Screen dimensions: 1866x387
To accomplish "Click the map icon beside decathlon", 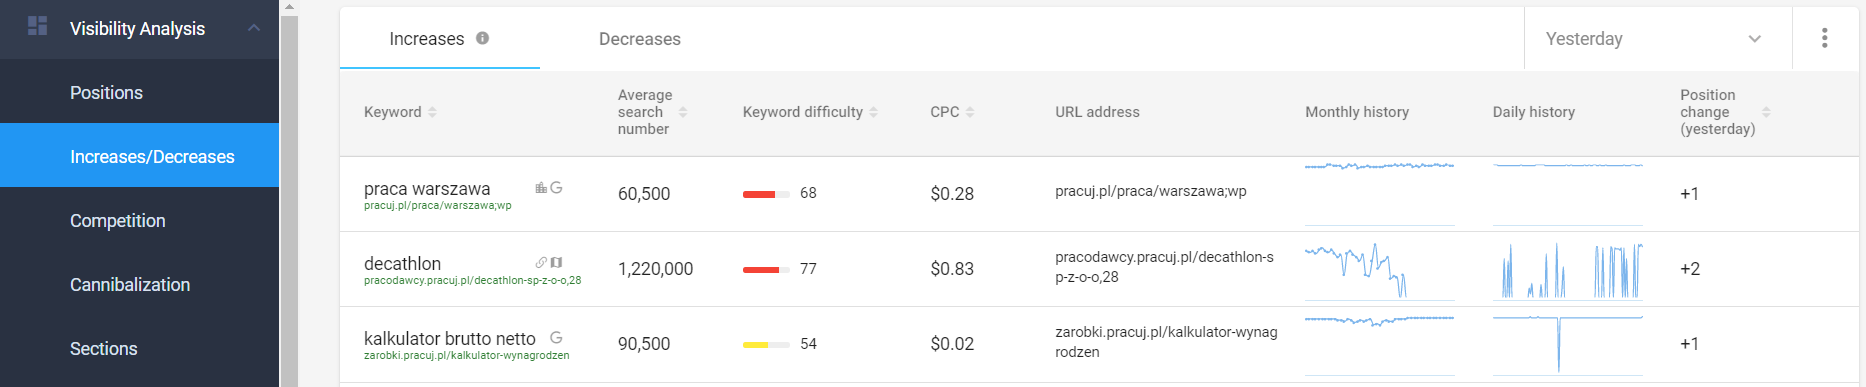I will (557, 262).
